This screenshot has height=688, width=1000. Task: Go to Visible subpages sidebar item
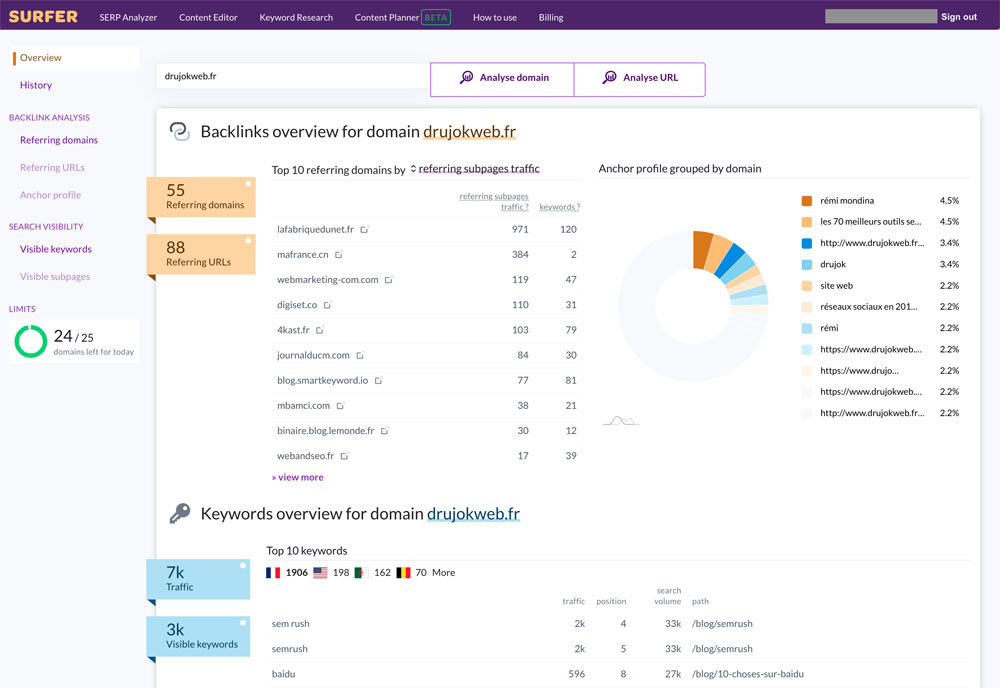pyautogui.click(x=55, y=277)
